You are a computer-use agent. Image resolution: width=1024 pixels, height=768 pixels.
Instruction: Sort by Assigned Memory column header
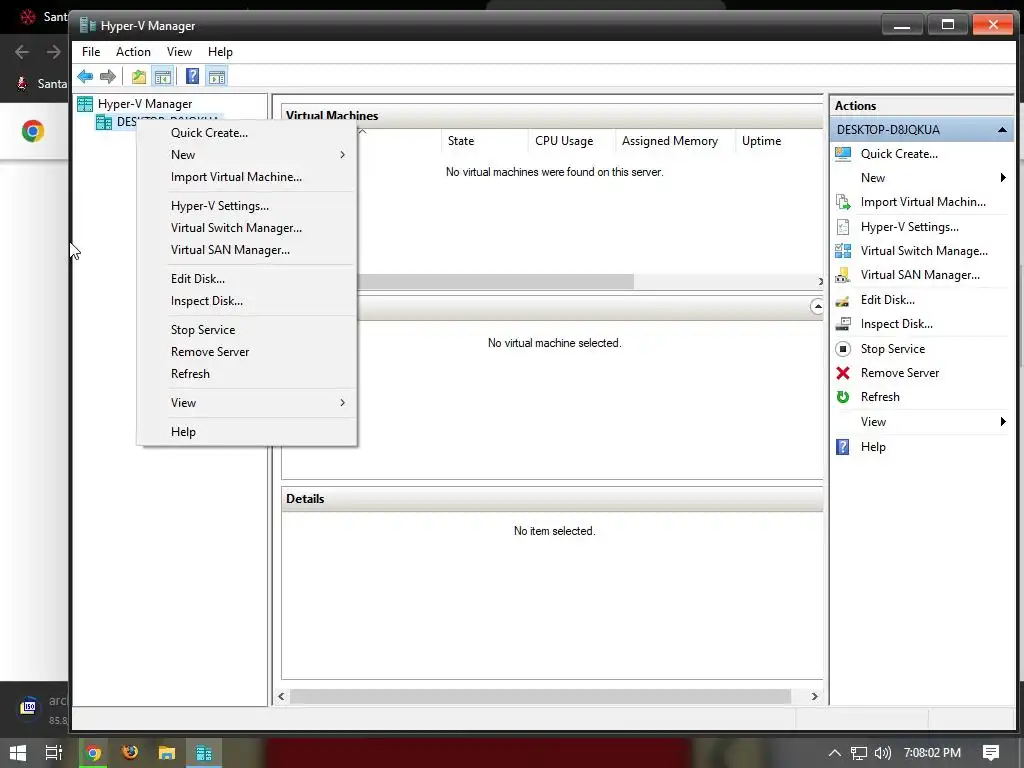coord(675,141)
